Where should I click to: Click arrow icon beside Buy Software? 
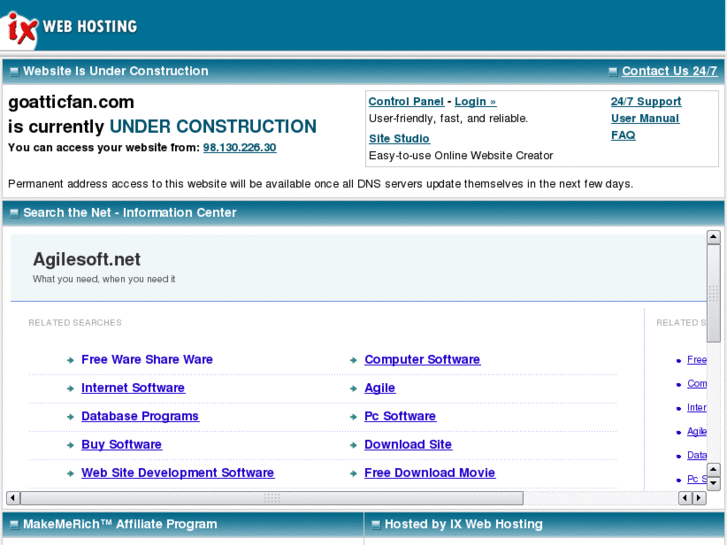(x=70, y=445)
